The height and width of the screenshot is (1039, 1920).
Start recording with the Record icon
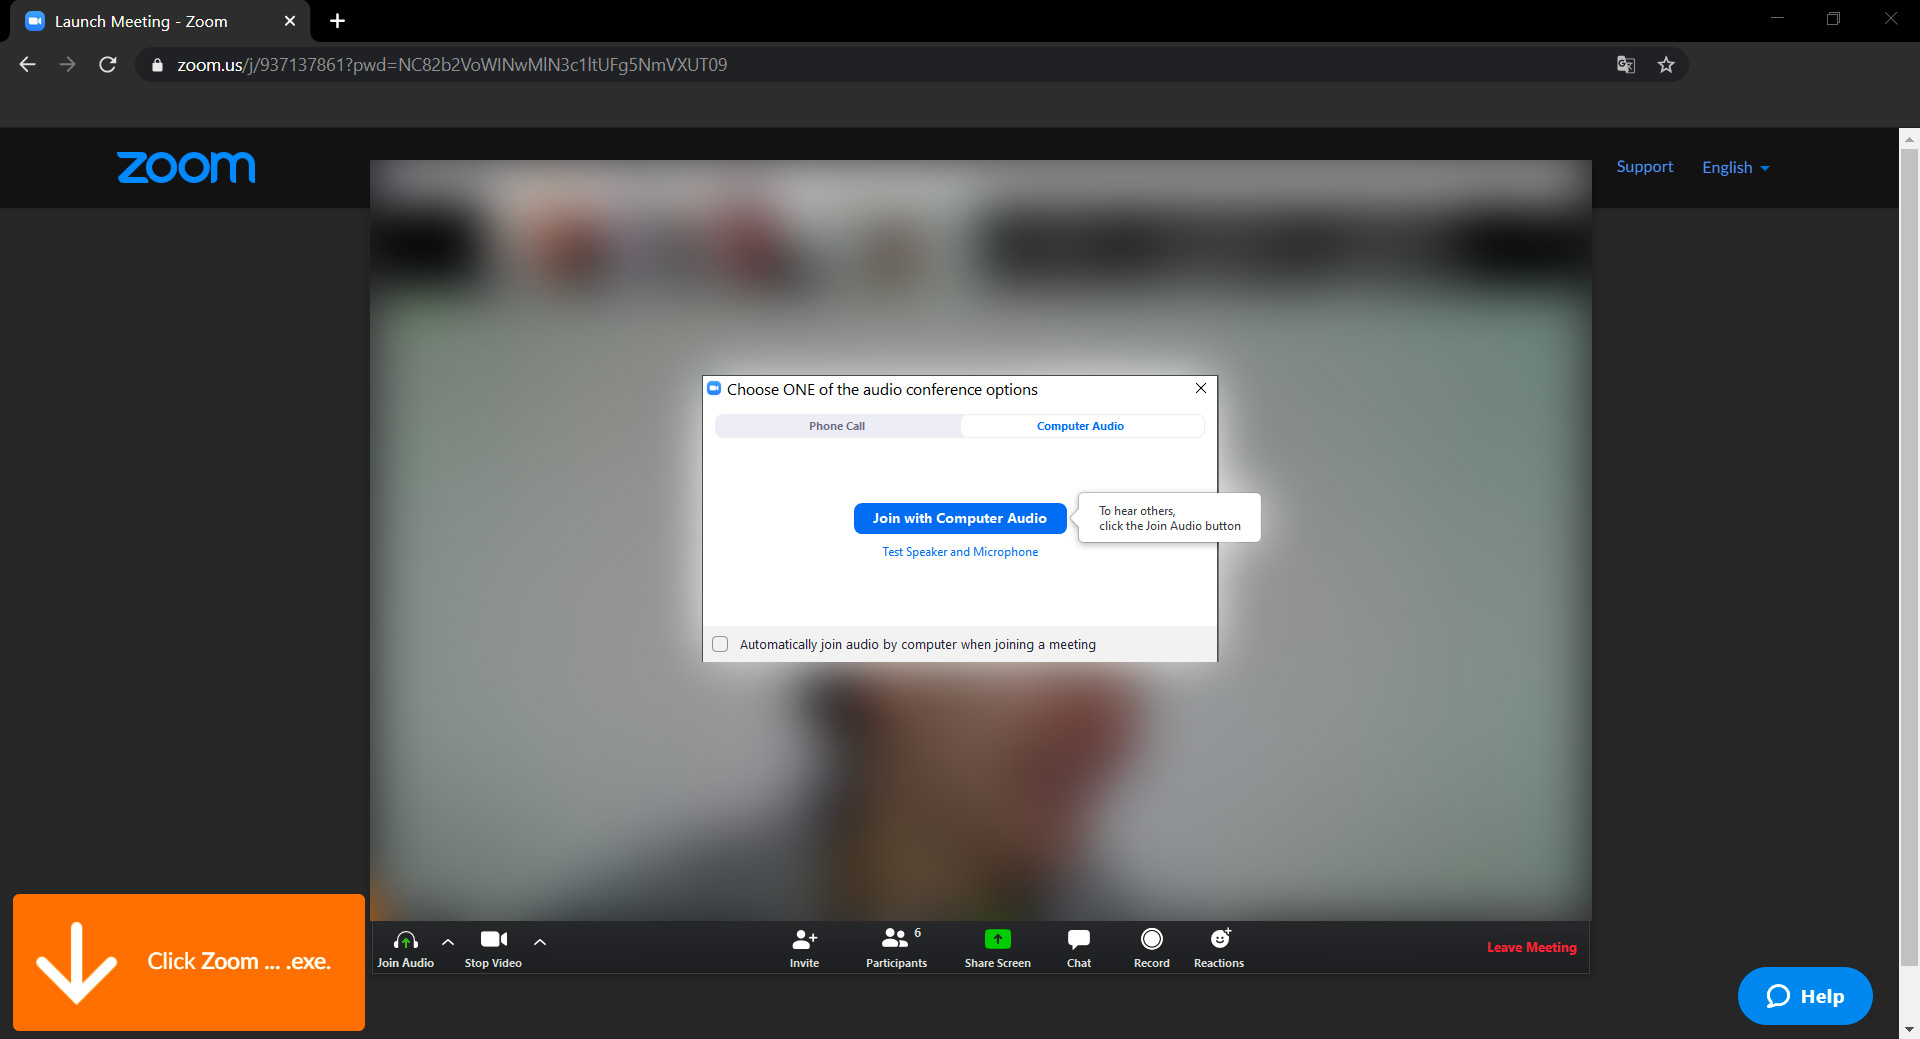tap(1152, 939)
